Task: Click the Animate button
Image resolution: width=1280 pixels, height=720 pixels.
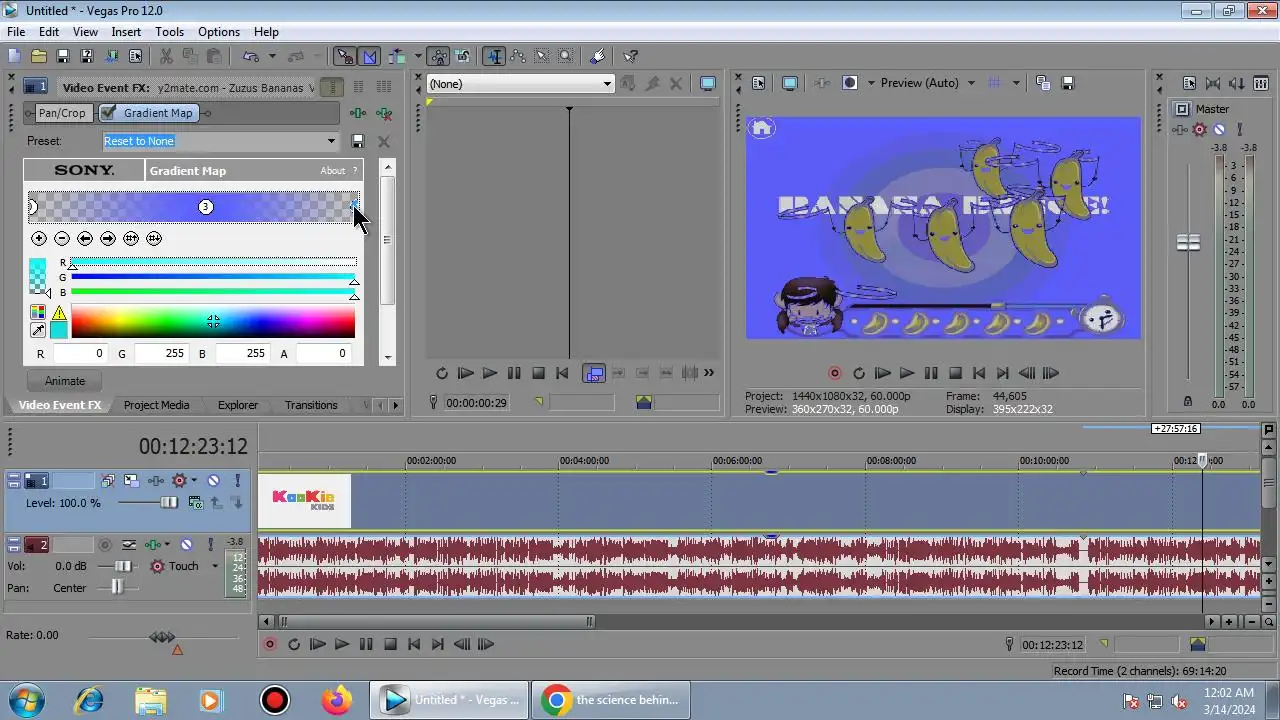Action: click(x=65, y=382)
